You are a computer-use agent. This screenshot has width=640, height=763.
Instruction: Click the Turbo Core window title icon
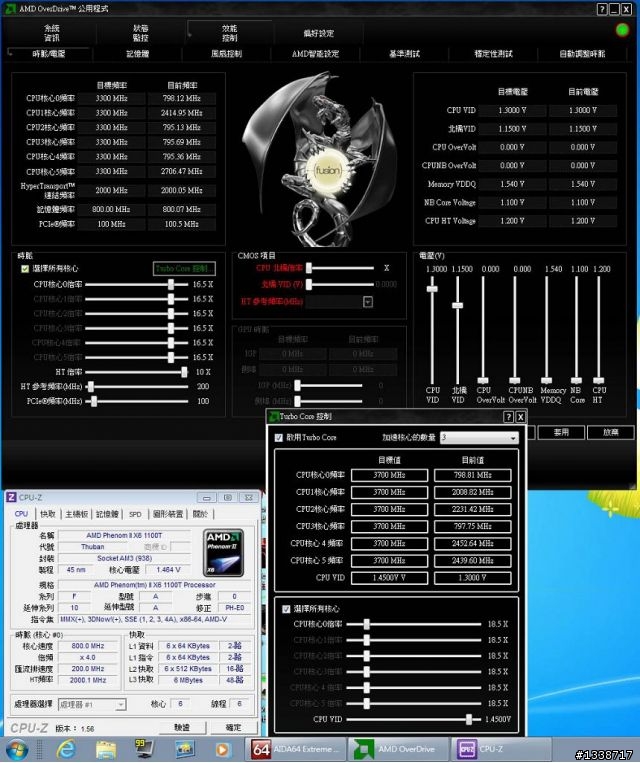point(274,417)
